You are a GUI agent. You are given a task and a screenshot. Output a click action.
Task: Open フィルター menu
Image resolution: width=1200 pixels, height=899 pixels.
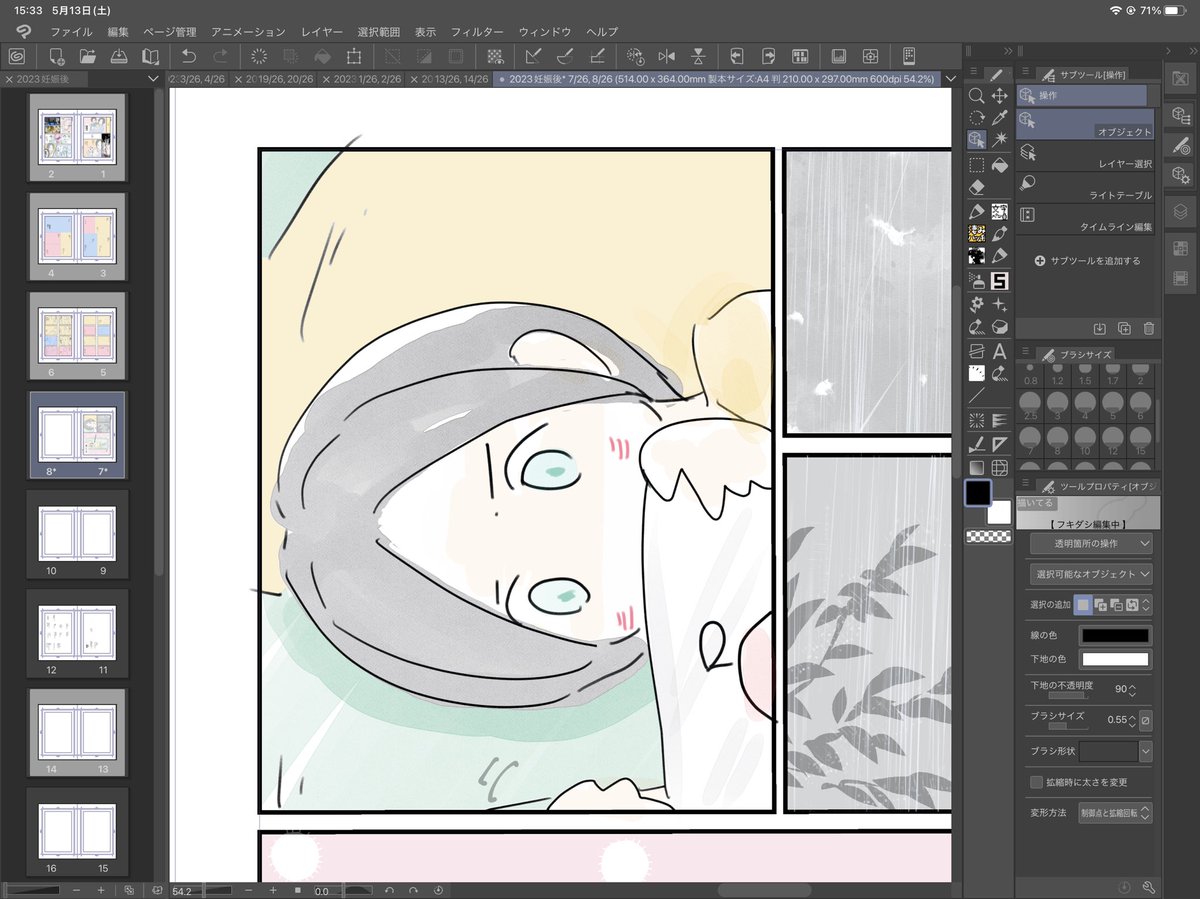click(477, 32)
